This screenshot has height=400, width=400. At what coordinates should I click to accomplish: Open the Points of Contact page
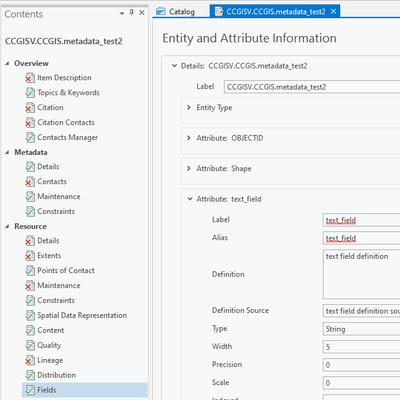click(x=66, y=270)
